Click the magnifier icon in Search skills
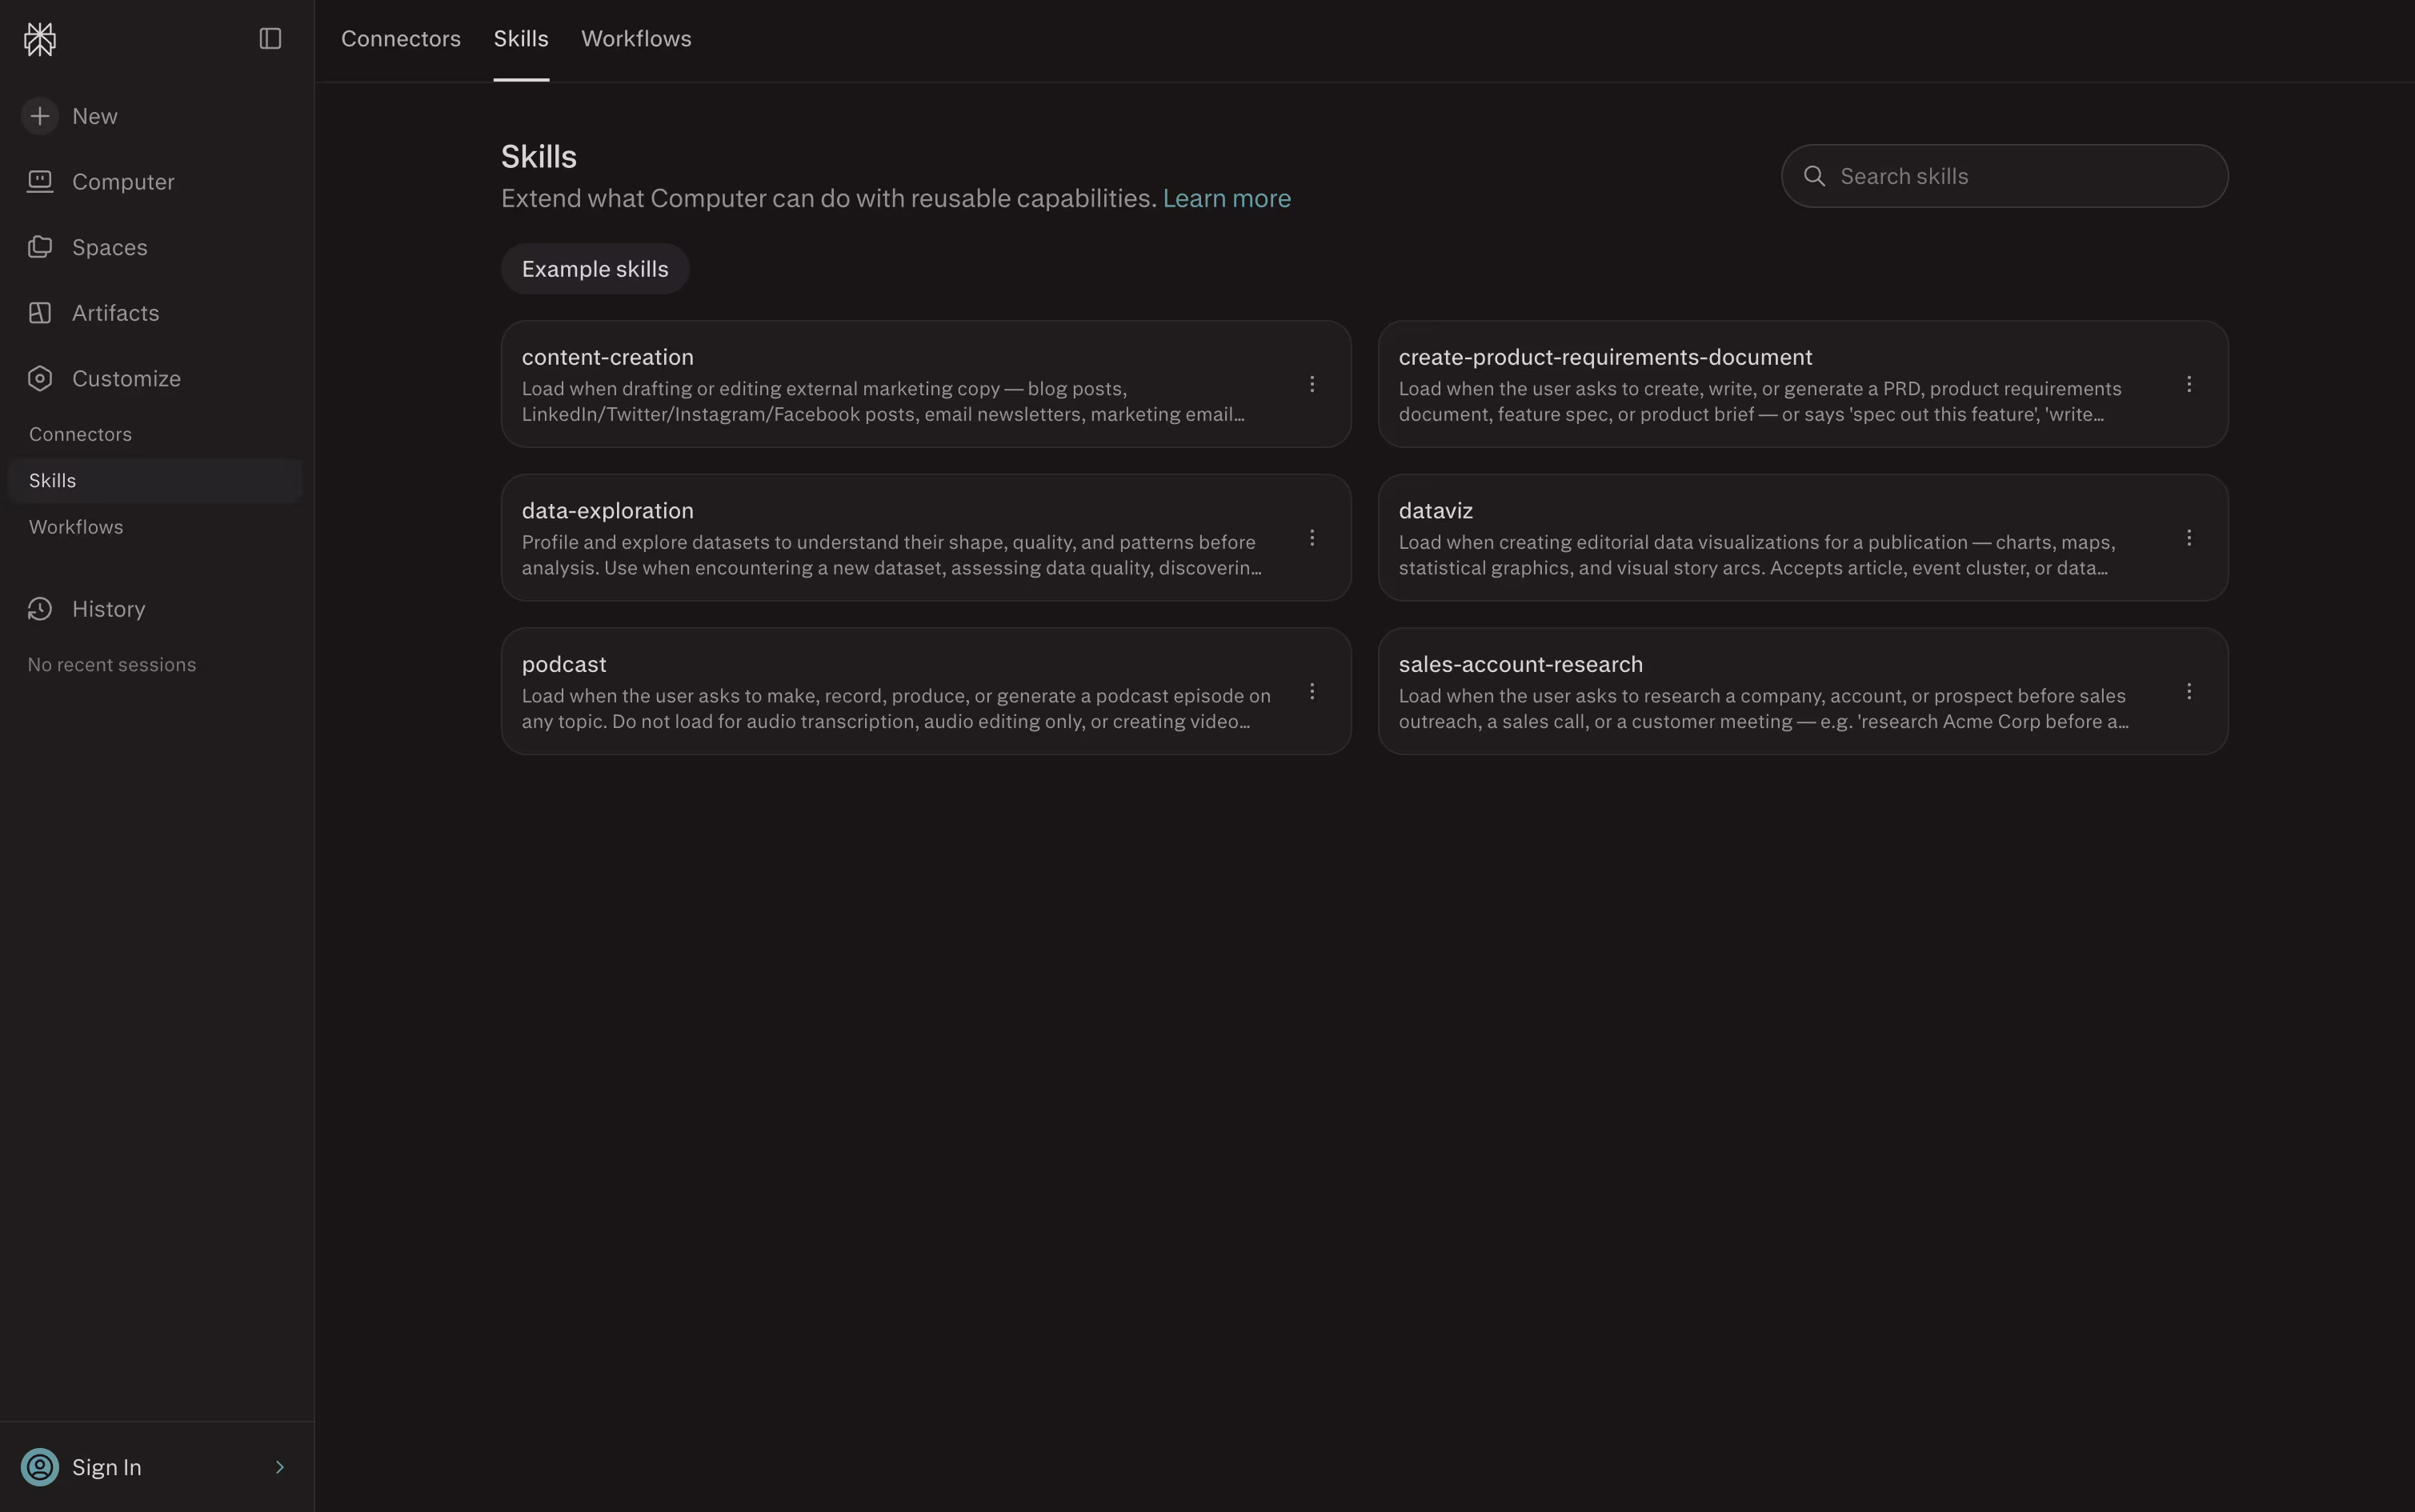The height and width of the screenshot is (1512, 2415). (1814, 176)
